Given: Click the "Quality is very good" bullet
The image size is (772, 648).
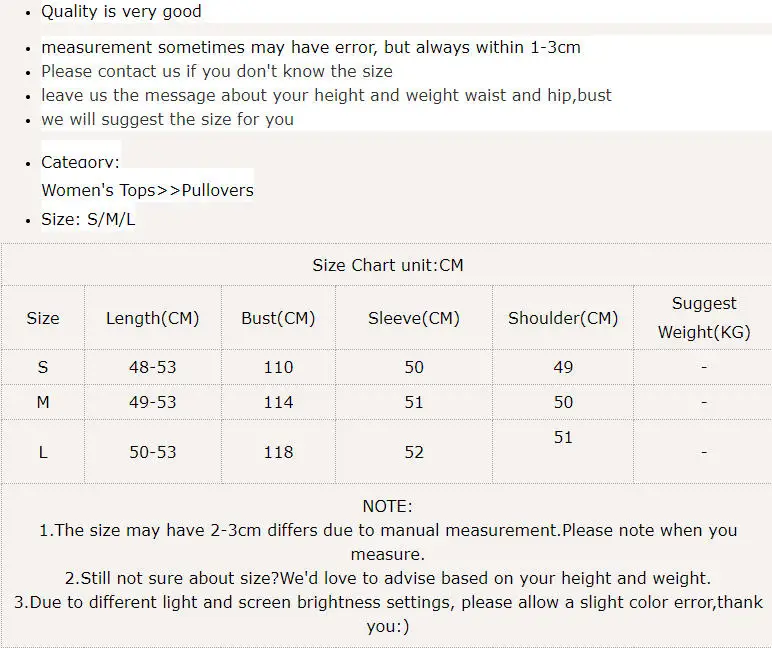Looking at the screenshot, I should (121, 12).
